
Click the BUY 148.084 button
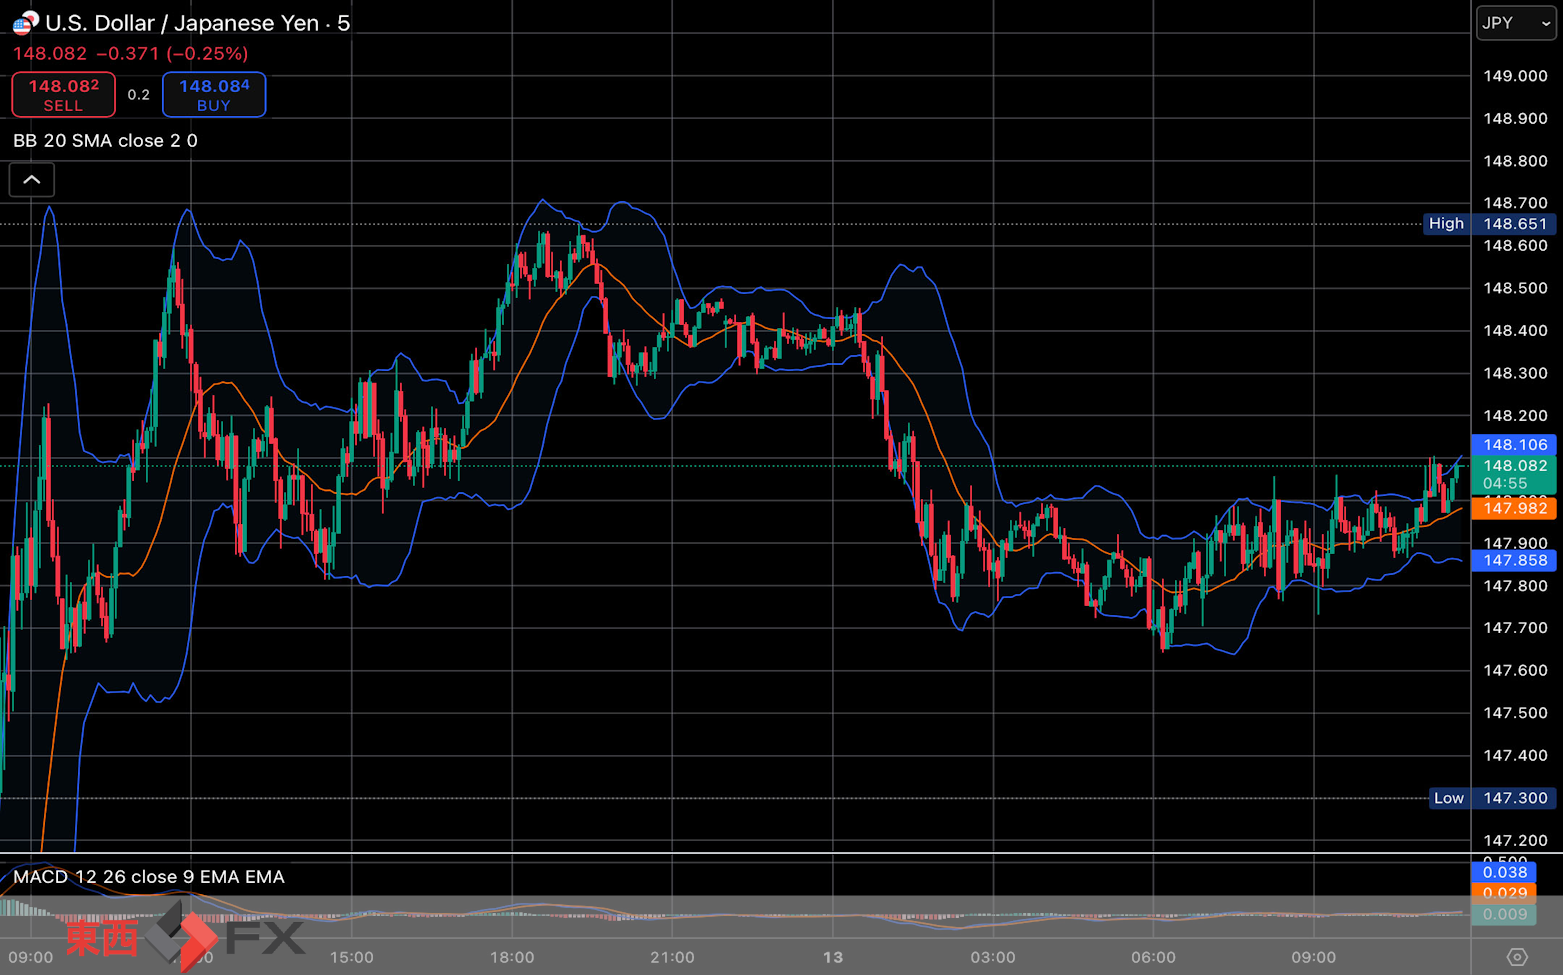pos(214,95)
